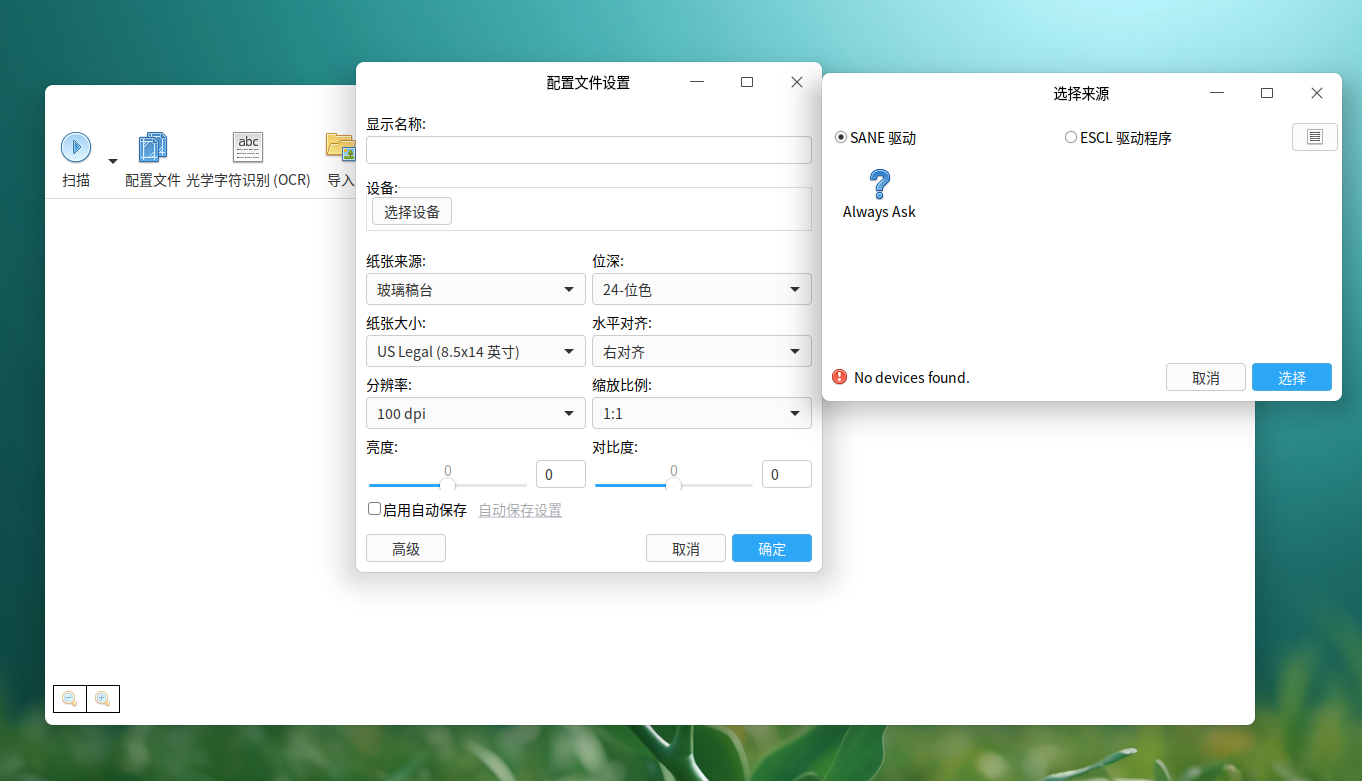Maximize the 选择来源 window
Image resolution: width=1362 pixels, height=781 pixels.
pos(1267,93)
